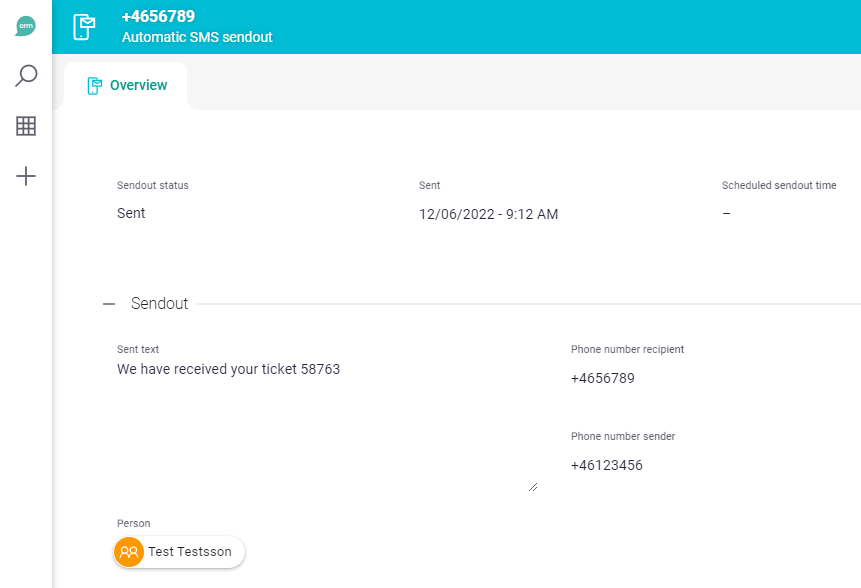Collapse the Sendout section
The width and height of the screenshot is (861, 588).
tap(109, 304)
